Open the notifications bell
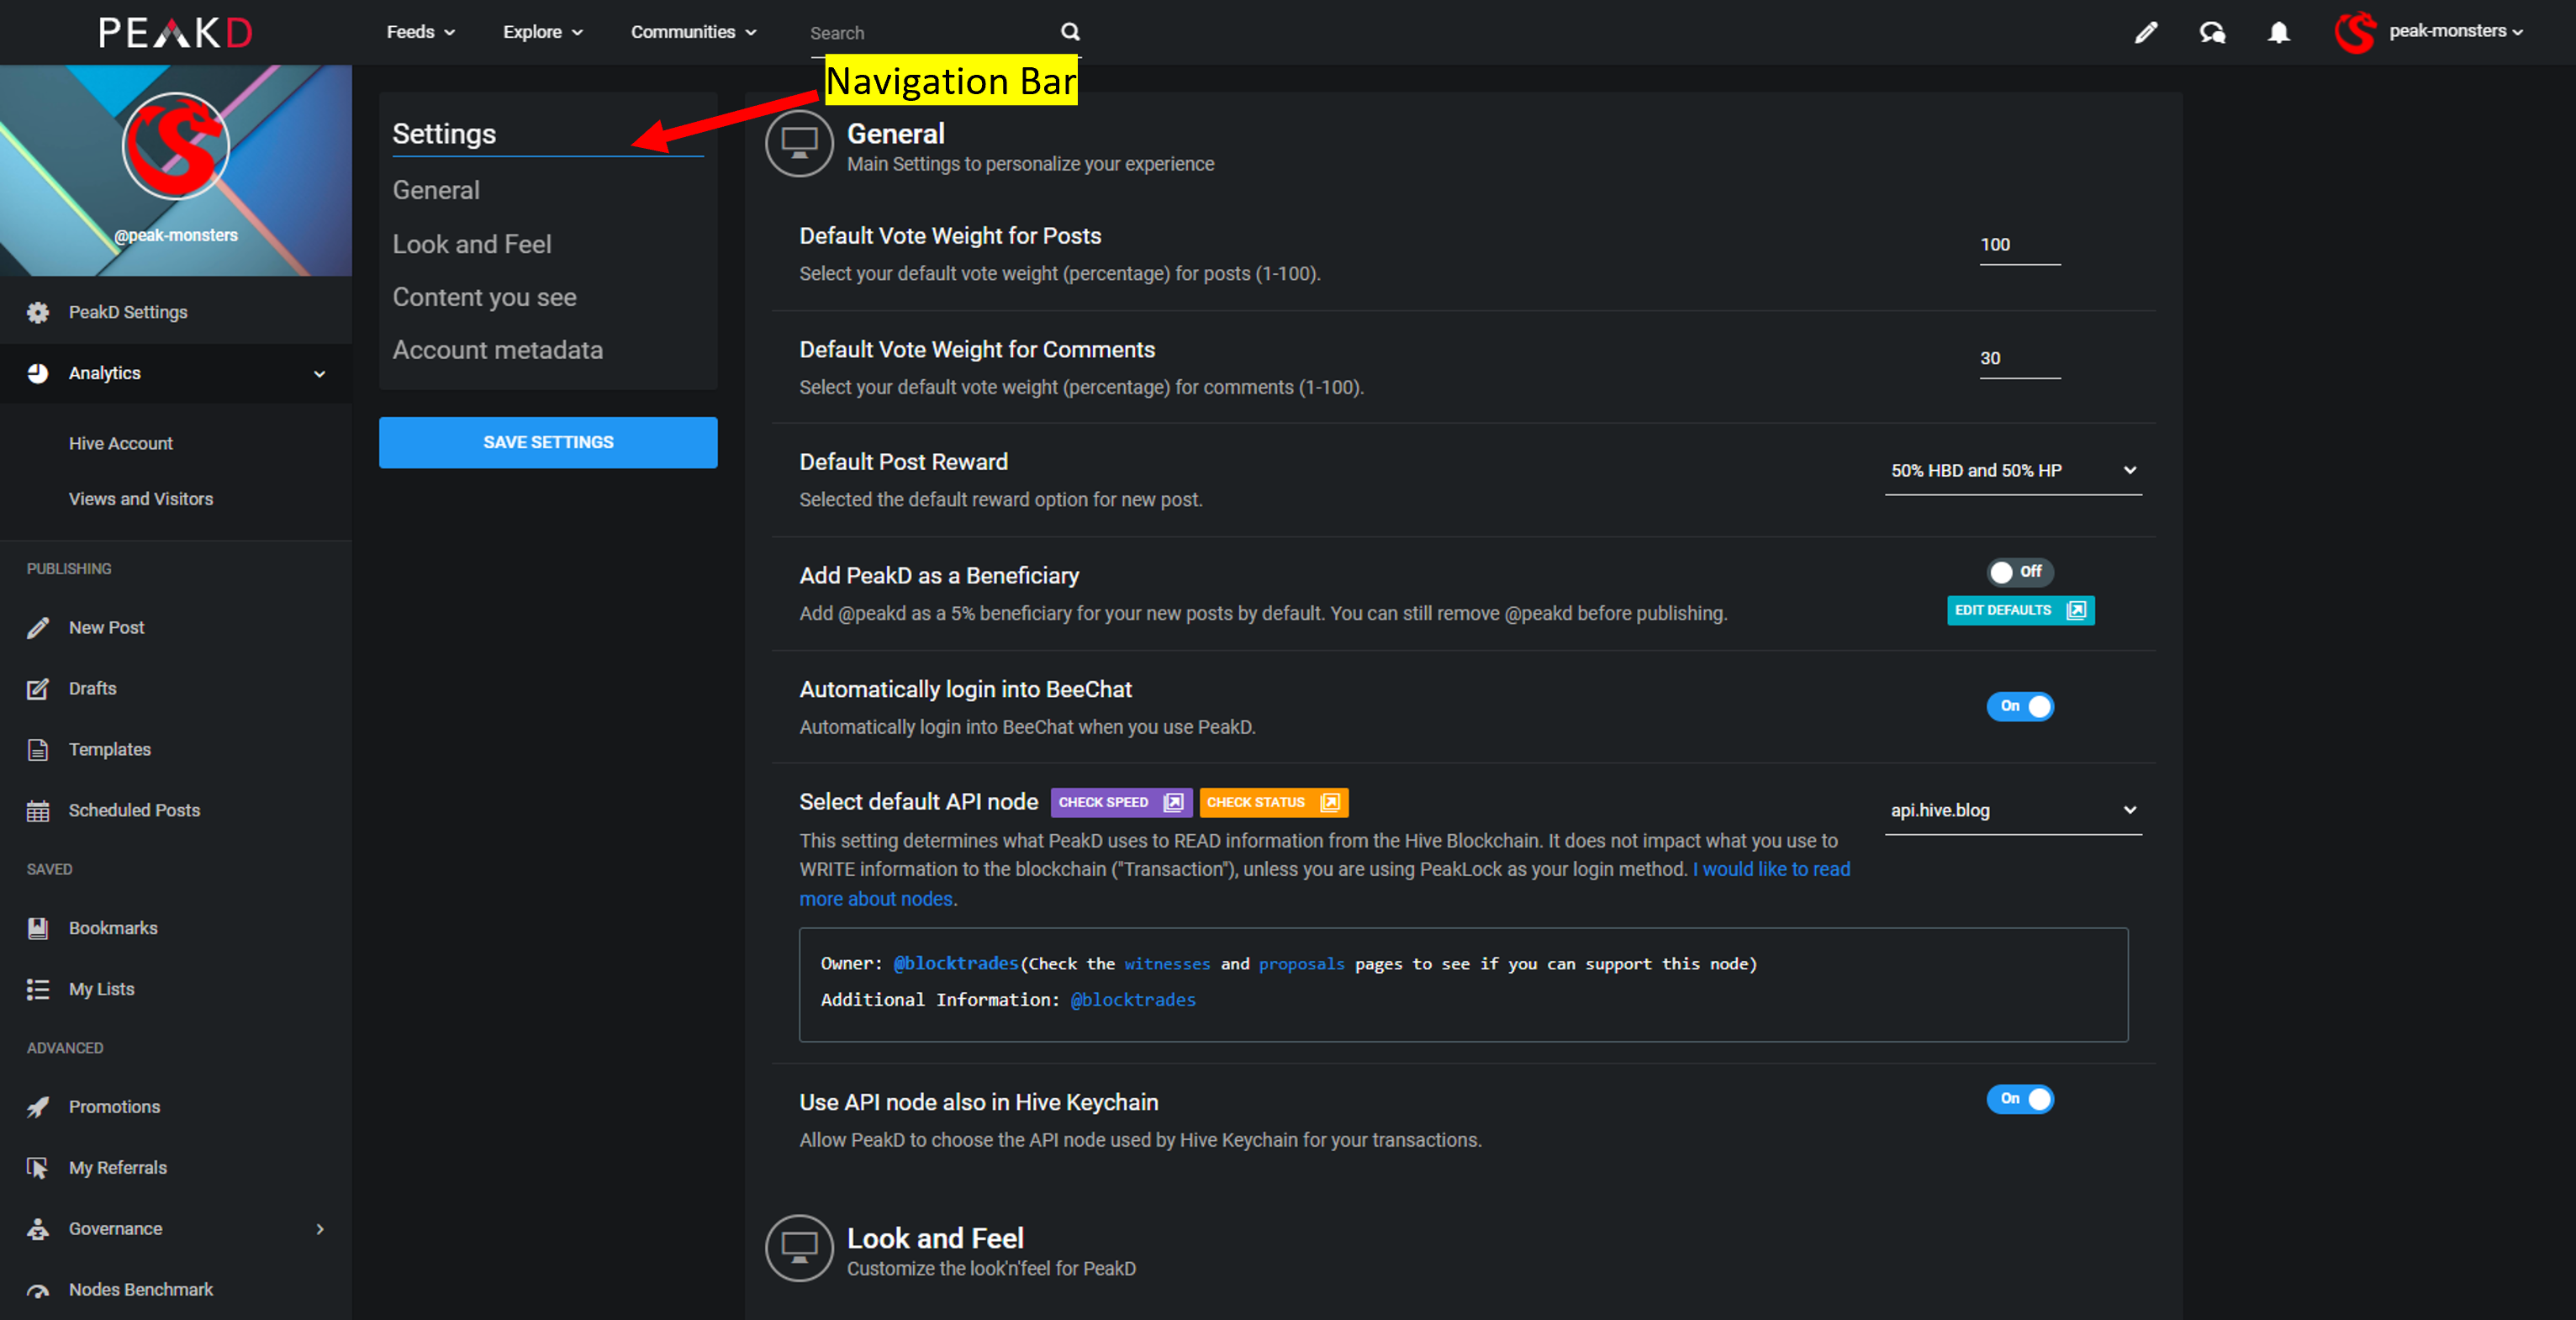Screen dimensions: 2576x1320 click(2278, 32)
